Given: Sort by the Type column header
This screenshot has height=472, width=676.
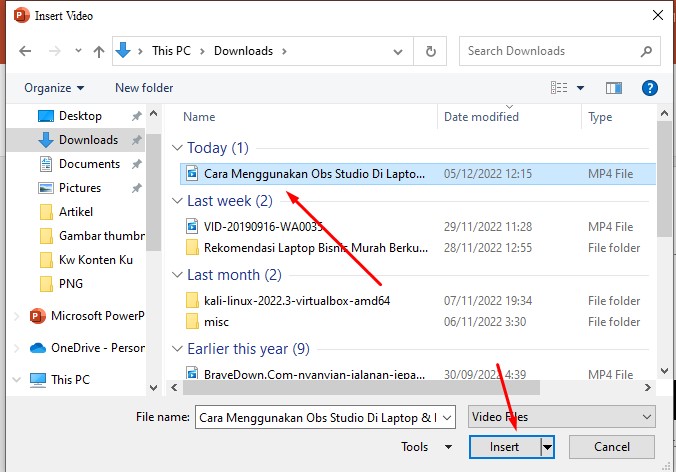Looking at the screenshot, I should (x=600, y=117).
